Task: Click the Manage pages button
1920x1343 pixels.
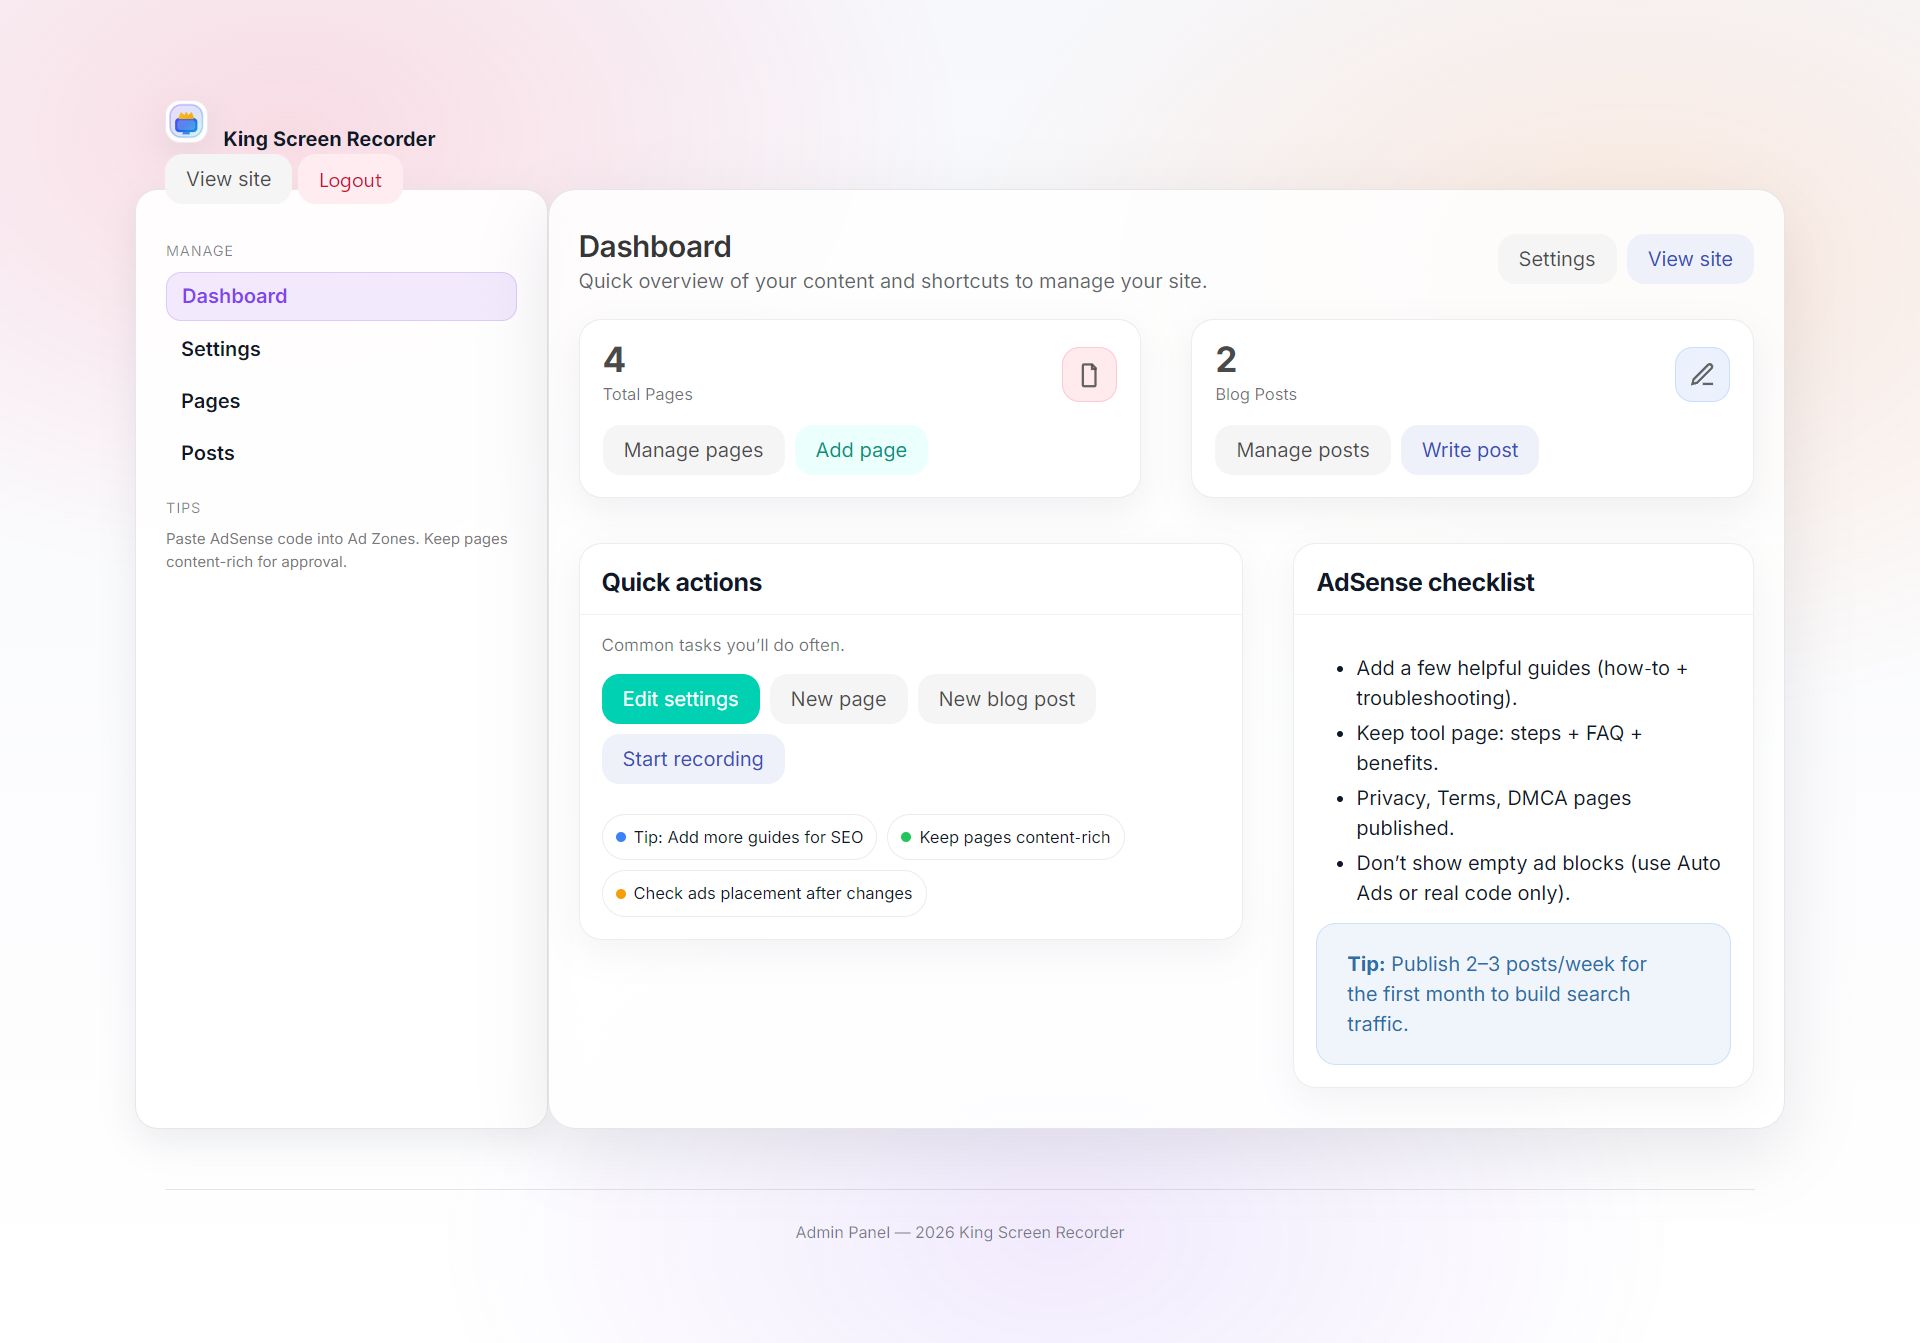Action: (x=693, y=450)
